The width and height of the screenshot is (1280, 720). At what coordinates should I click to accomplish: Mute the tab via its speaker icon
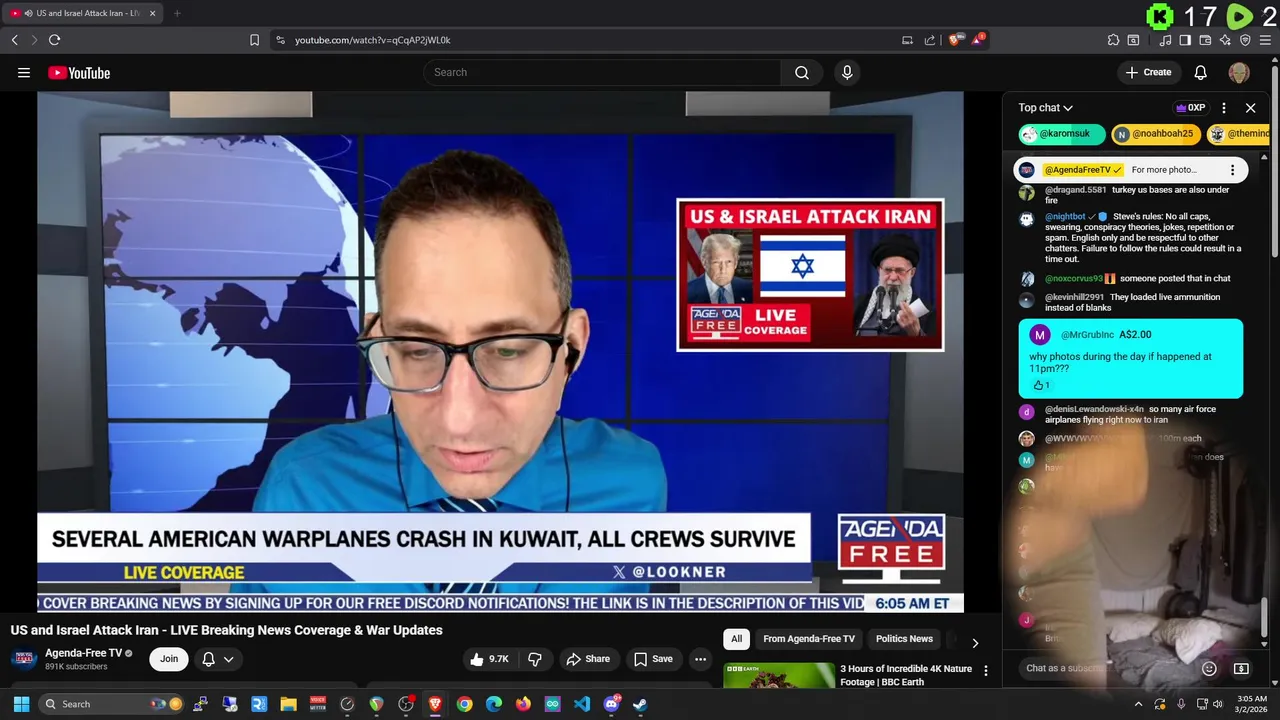pyautogui.click(x=28, y=13)
